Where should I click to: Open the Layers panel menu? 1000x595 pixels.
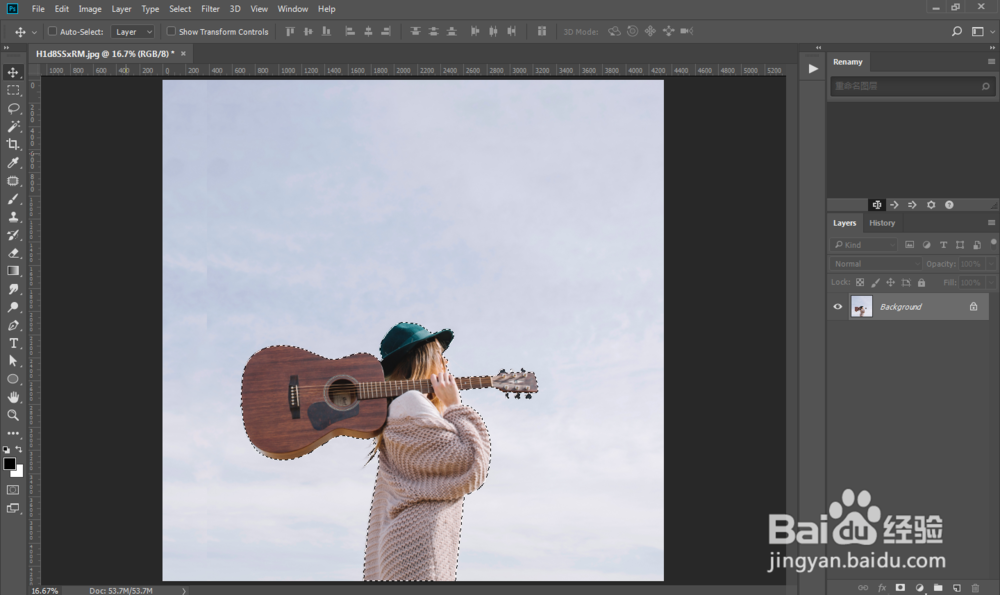[991, 223]
